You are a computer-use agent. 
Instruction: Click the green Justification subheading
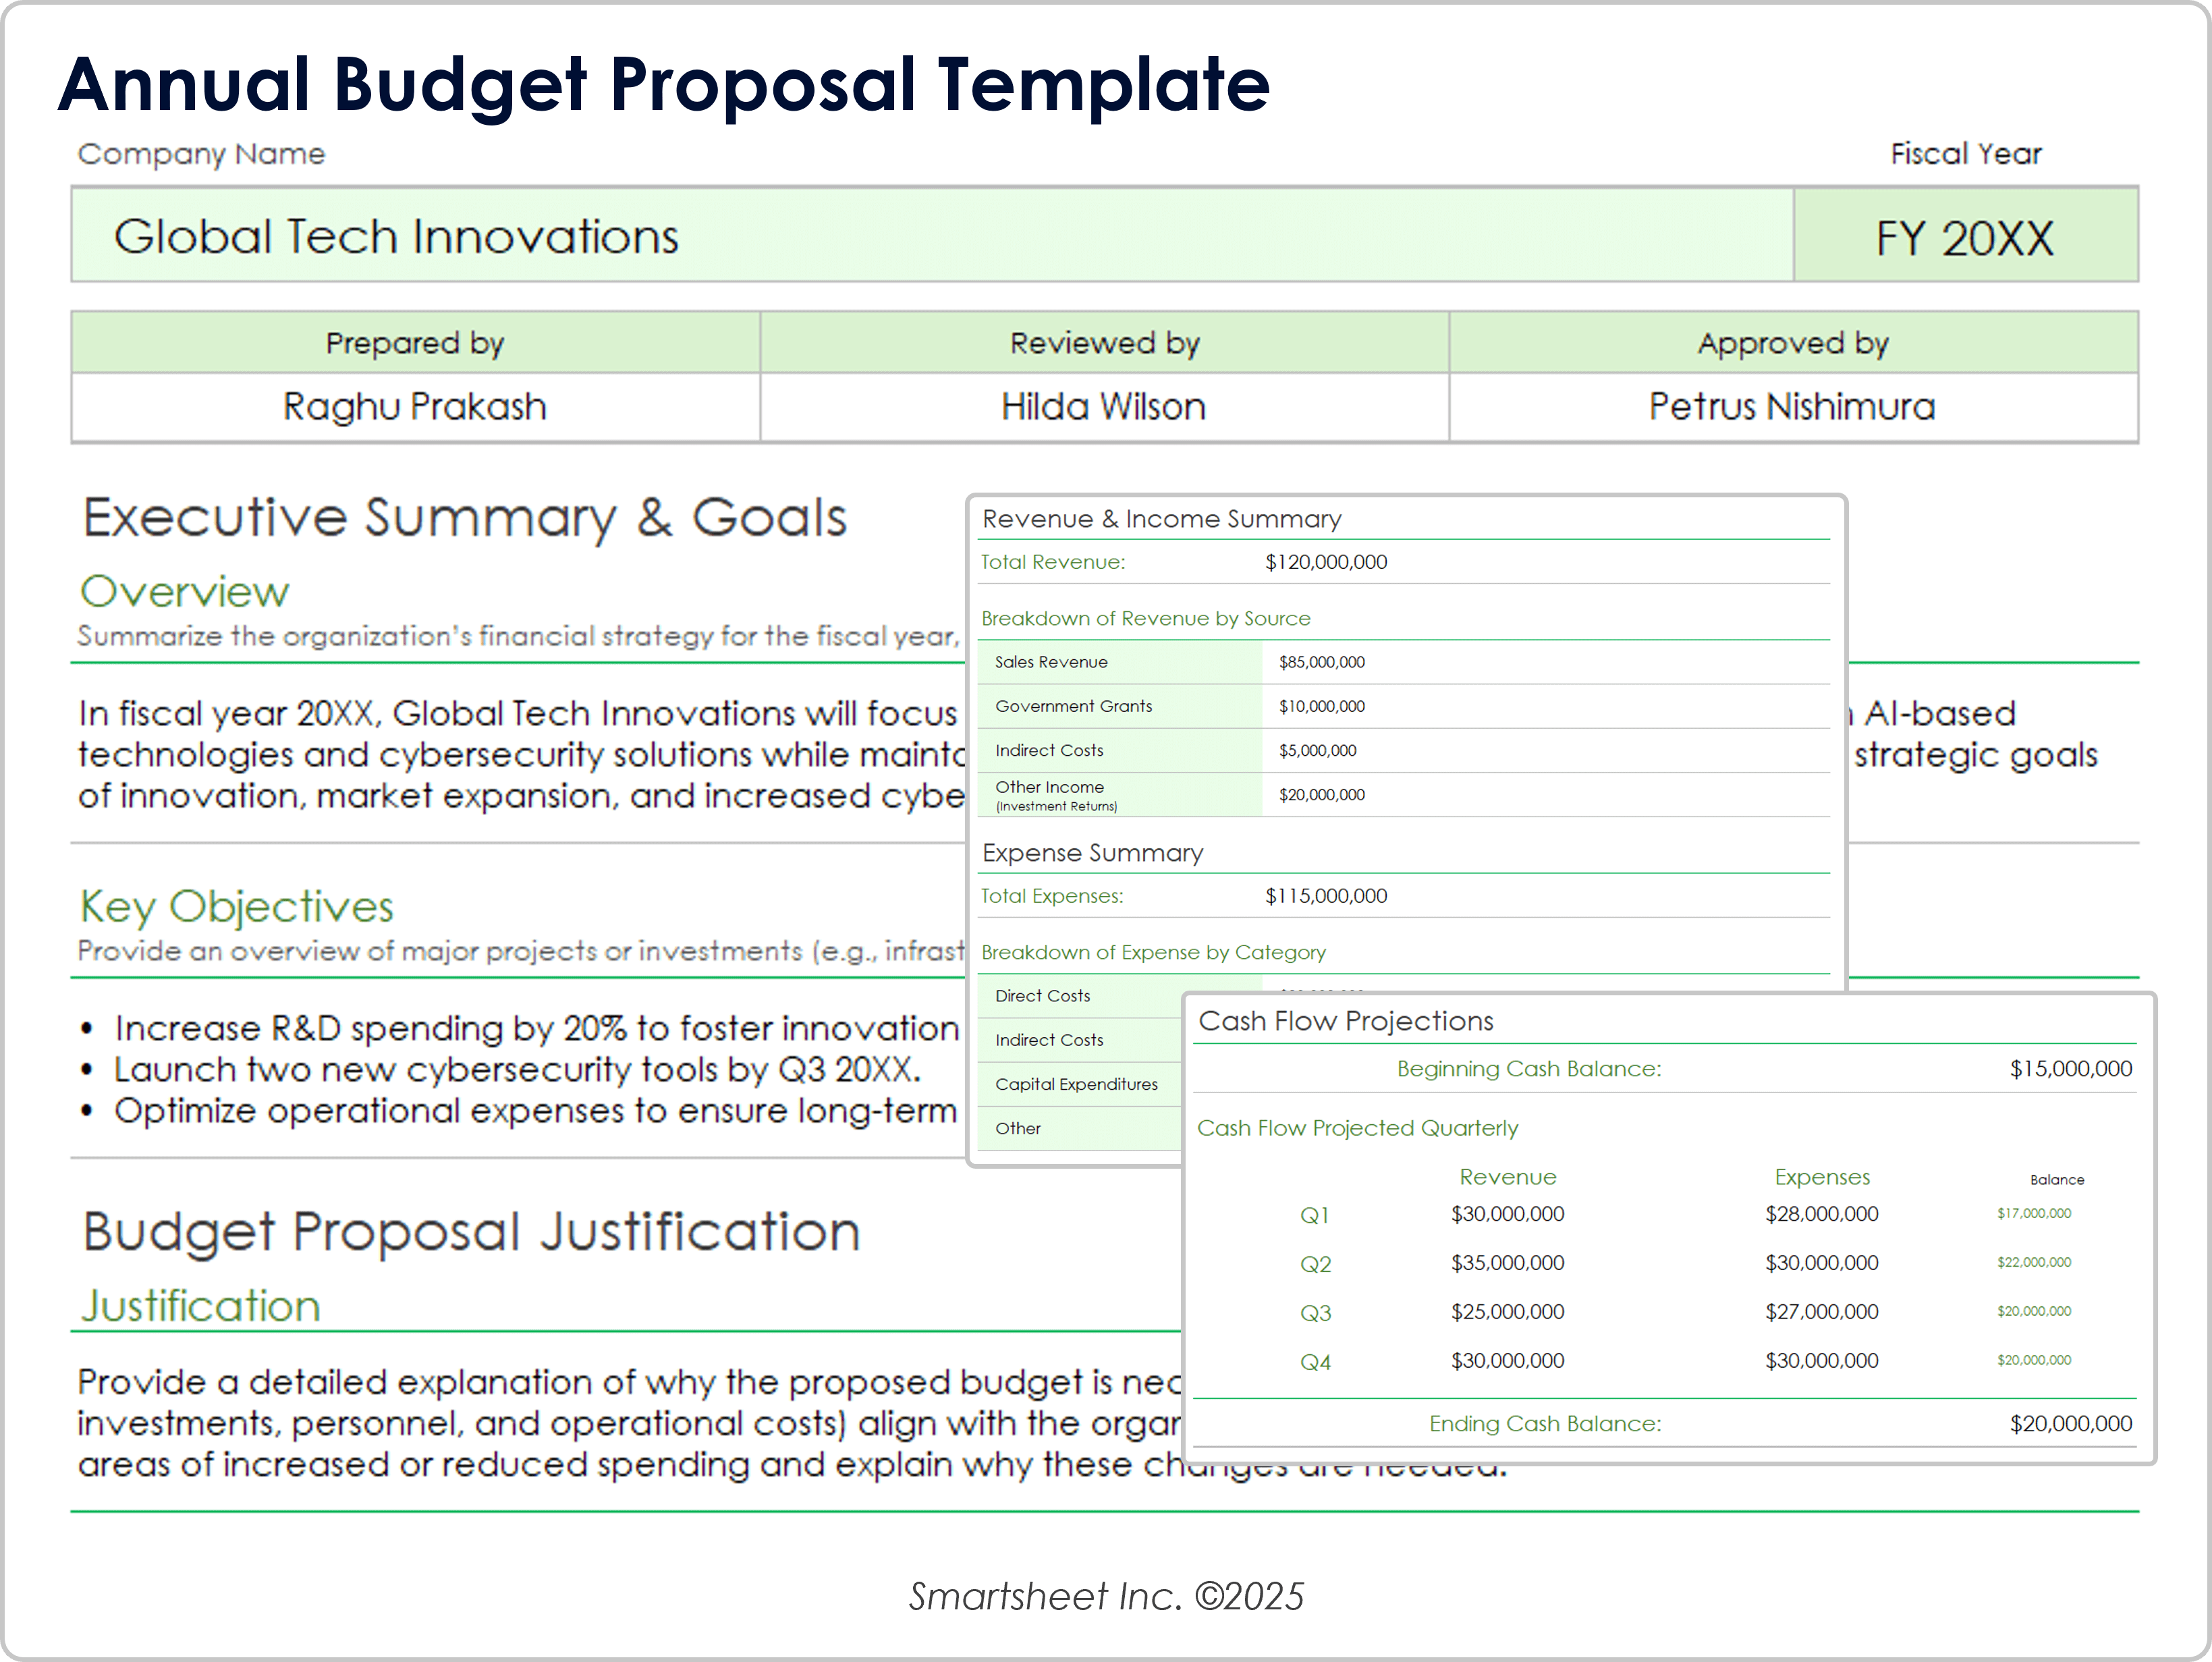coord(200,1306)
